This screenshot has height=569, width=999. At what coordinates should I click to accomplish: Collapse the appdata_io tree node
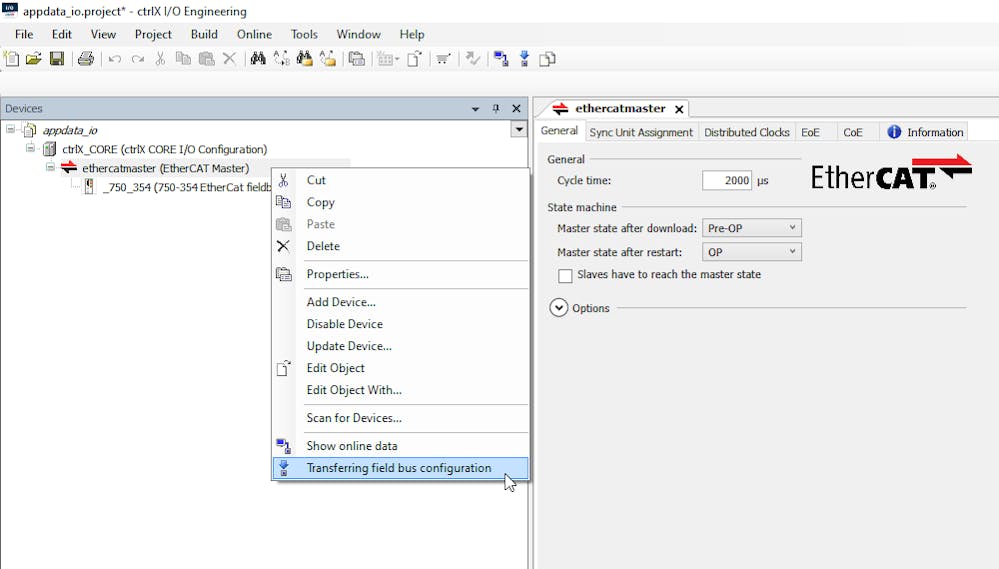tap(11, 129)
